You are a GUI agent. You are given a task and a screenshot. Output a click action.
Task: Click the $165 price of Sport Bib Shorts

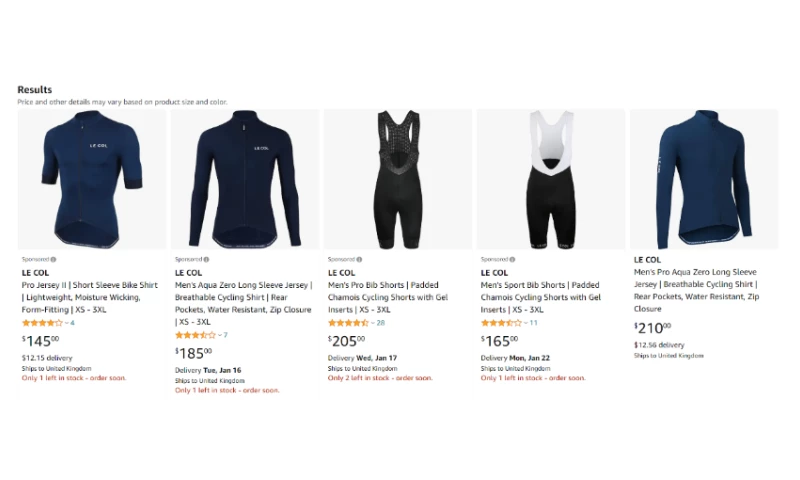coord(499,340)
